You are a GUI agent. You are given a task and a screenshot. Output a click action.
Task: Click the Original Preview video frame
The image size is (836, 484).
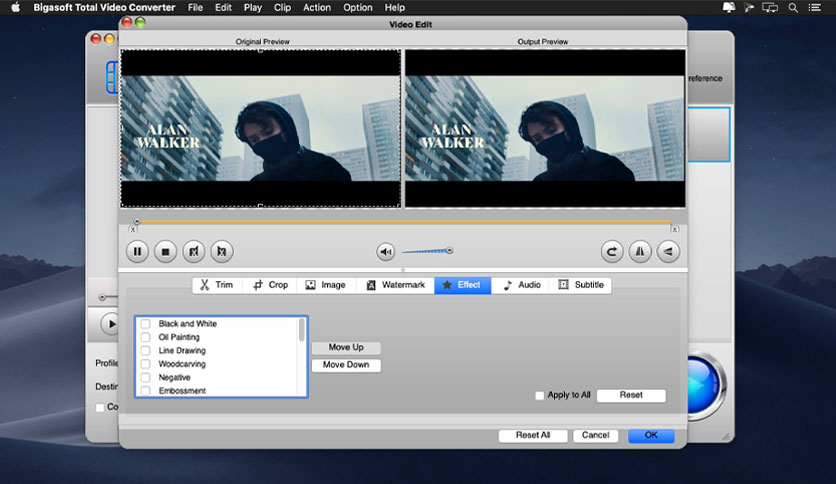click(261, 128)
